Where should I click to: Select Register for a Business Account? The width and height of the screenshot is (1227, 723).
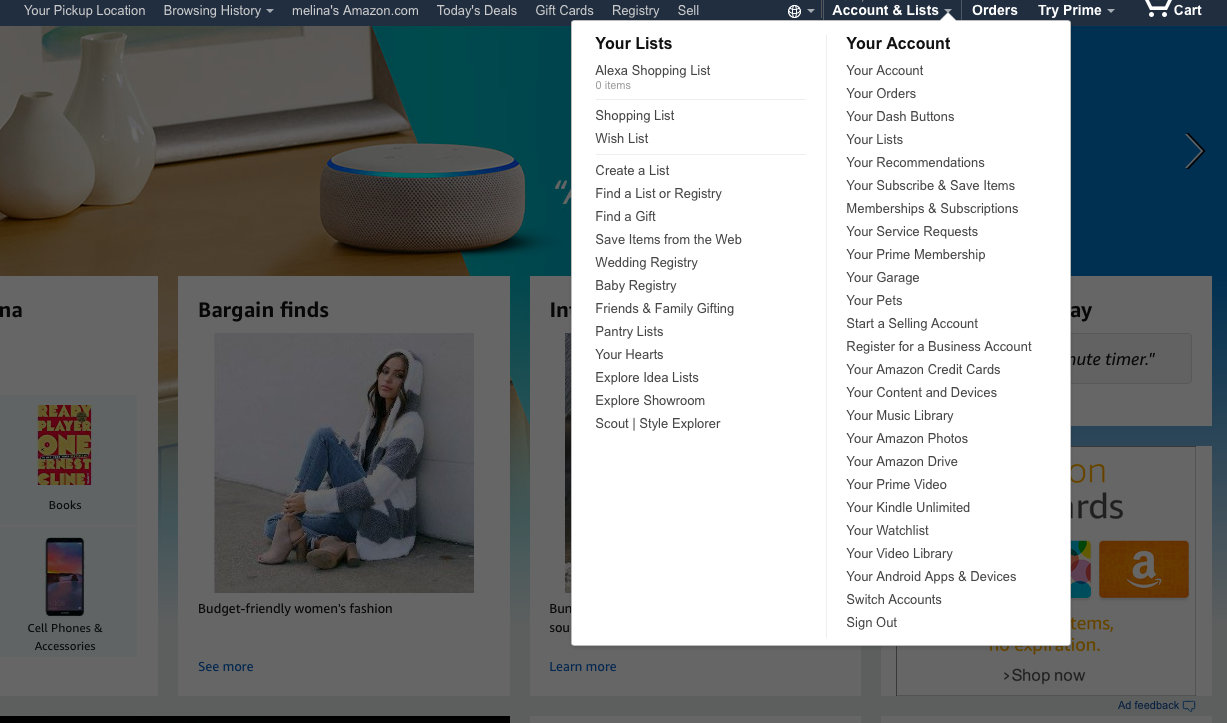[939, 346]
